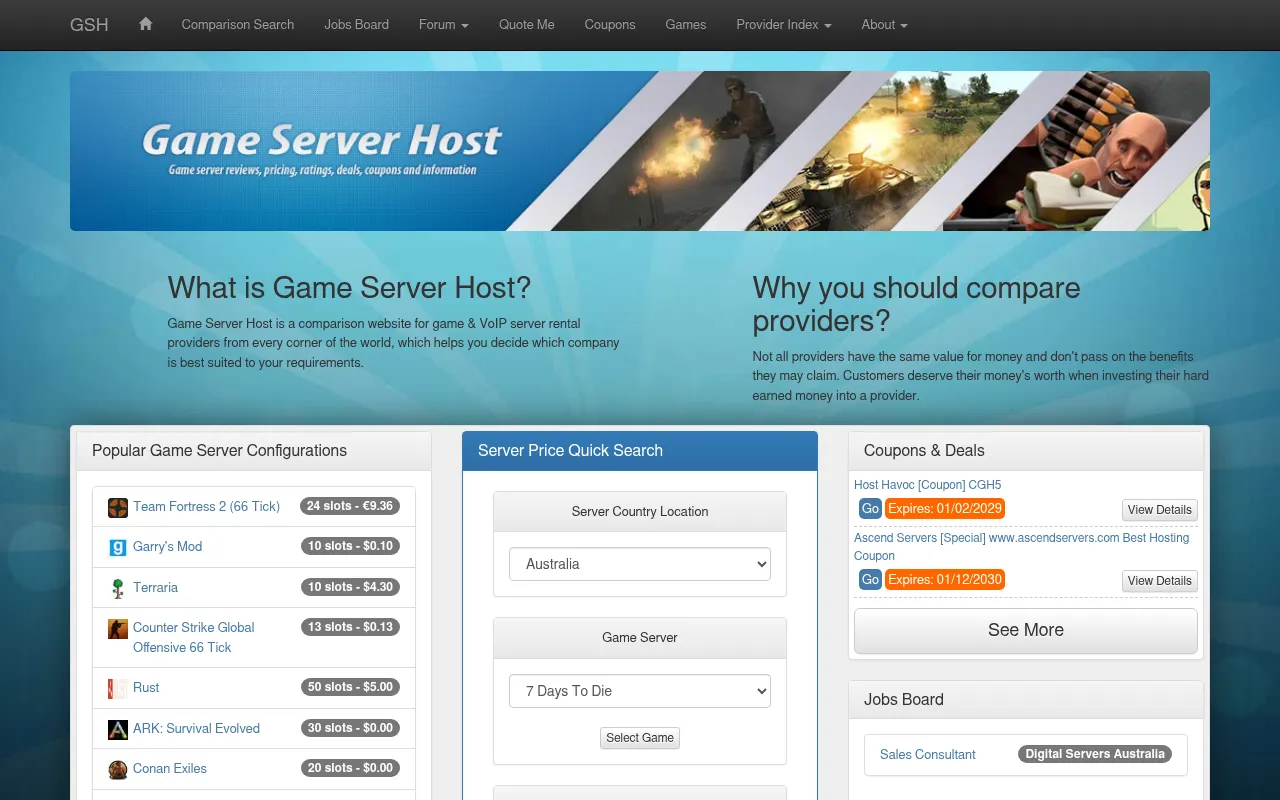
Task: Open the Conan Exiles link
Action: click(x=170, y=768)
